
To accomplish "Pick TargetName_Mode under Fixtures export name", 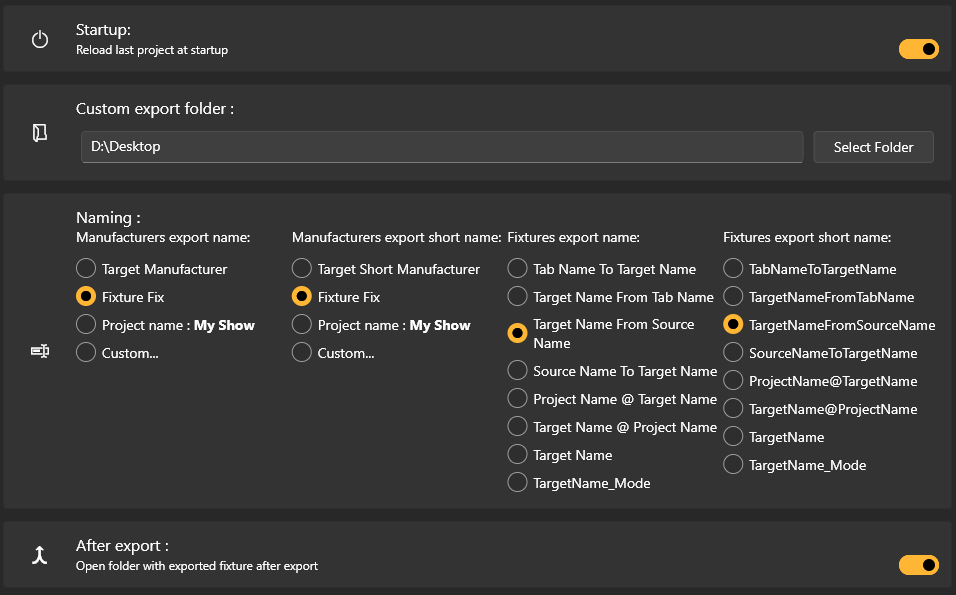I will pos(518,483).
